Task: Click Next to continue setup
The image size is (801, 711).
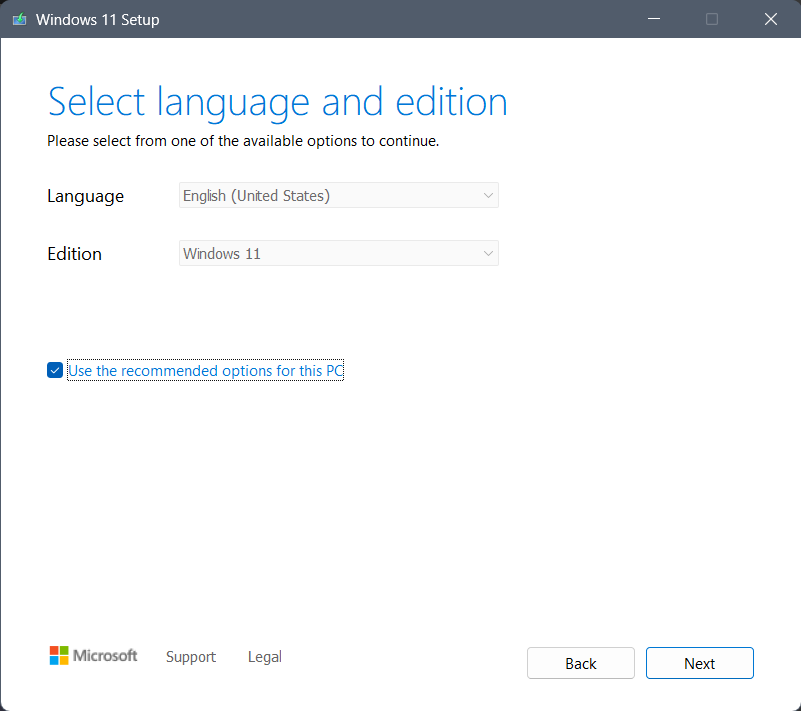Action: [x=699, y=663]
